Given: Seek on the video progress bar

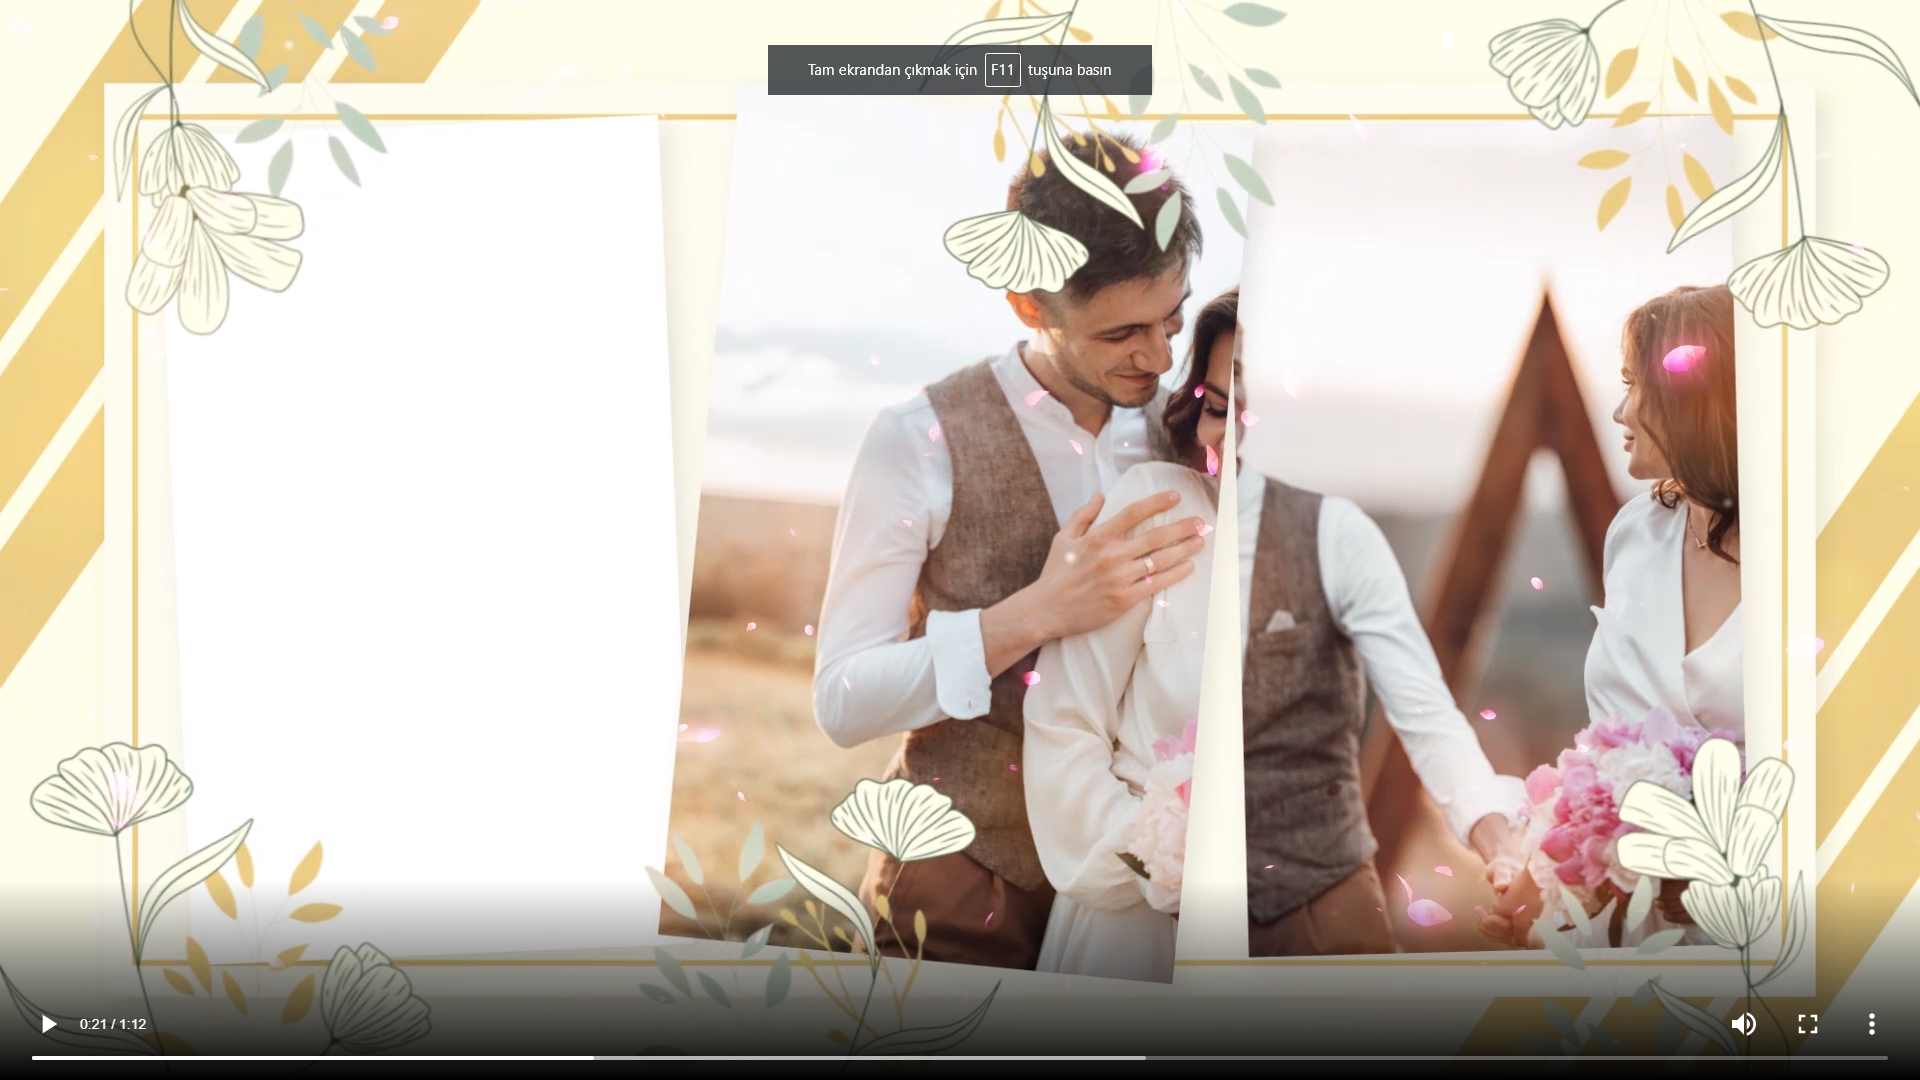Looking at the screenshot, I should tap(960, 1058).
